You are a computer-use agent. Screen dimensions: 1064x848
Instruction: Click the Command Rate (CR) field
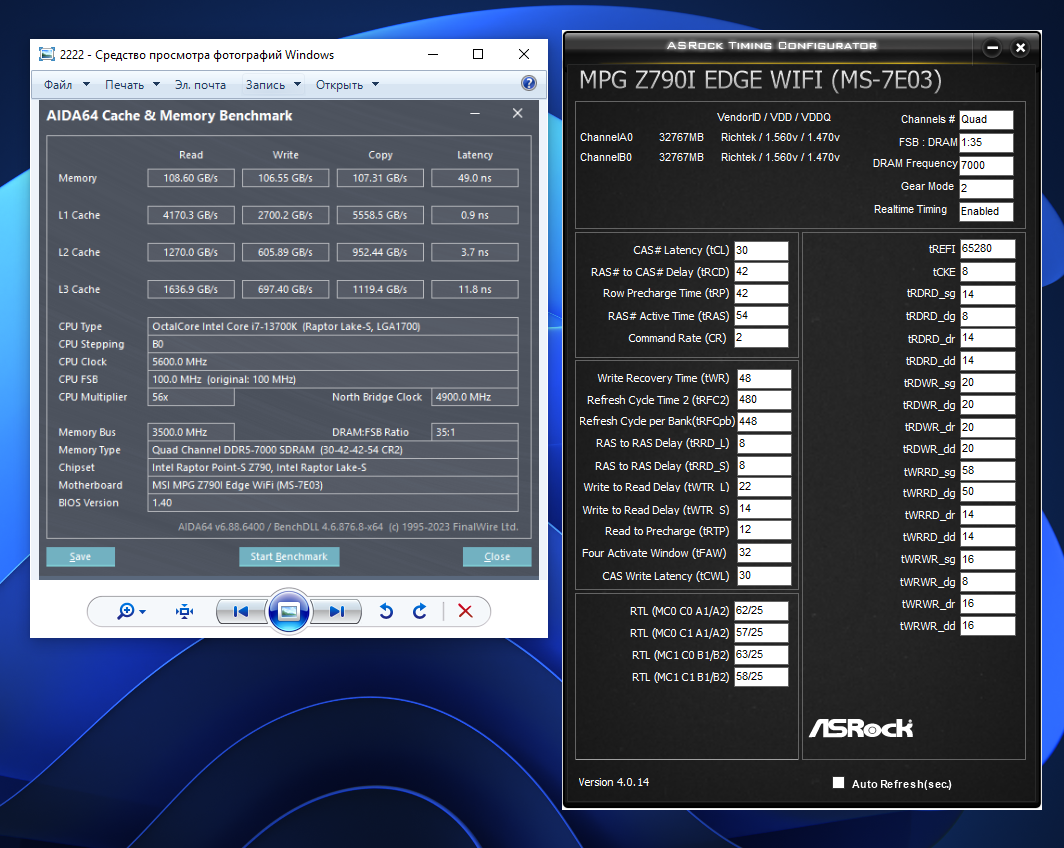point(761,338)
